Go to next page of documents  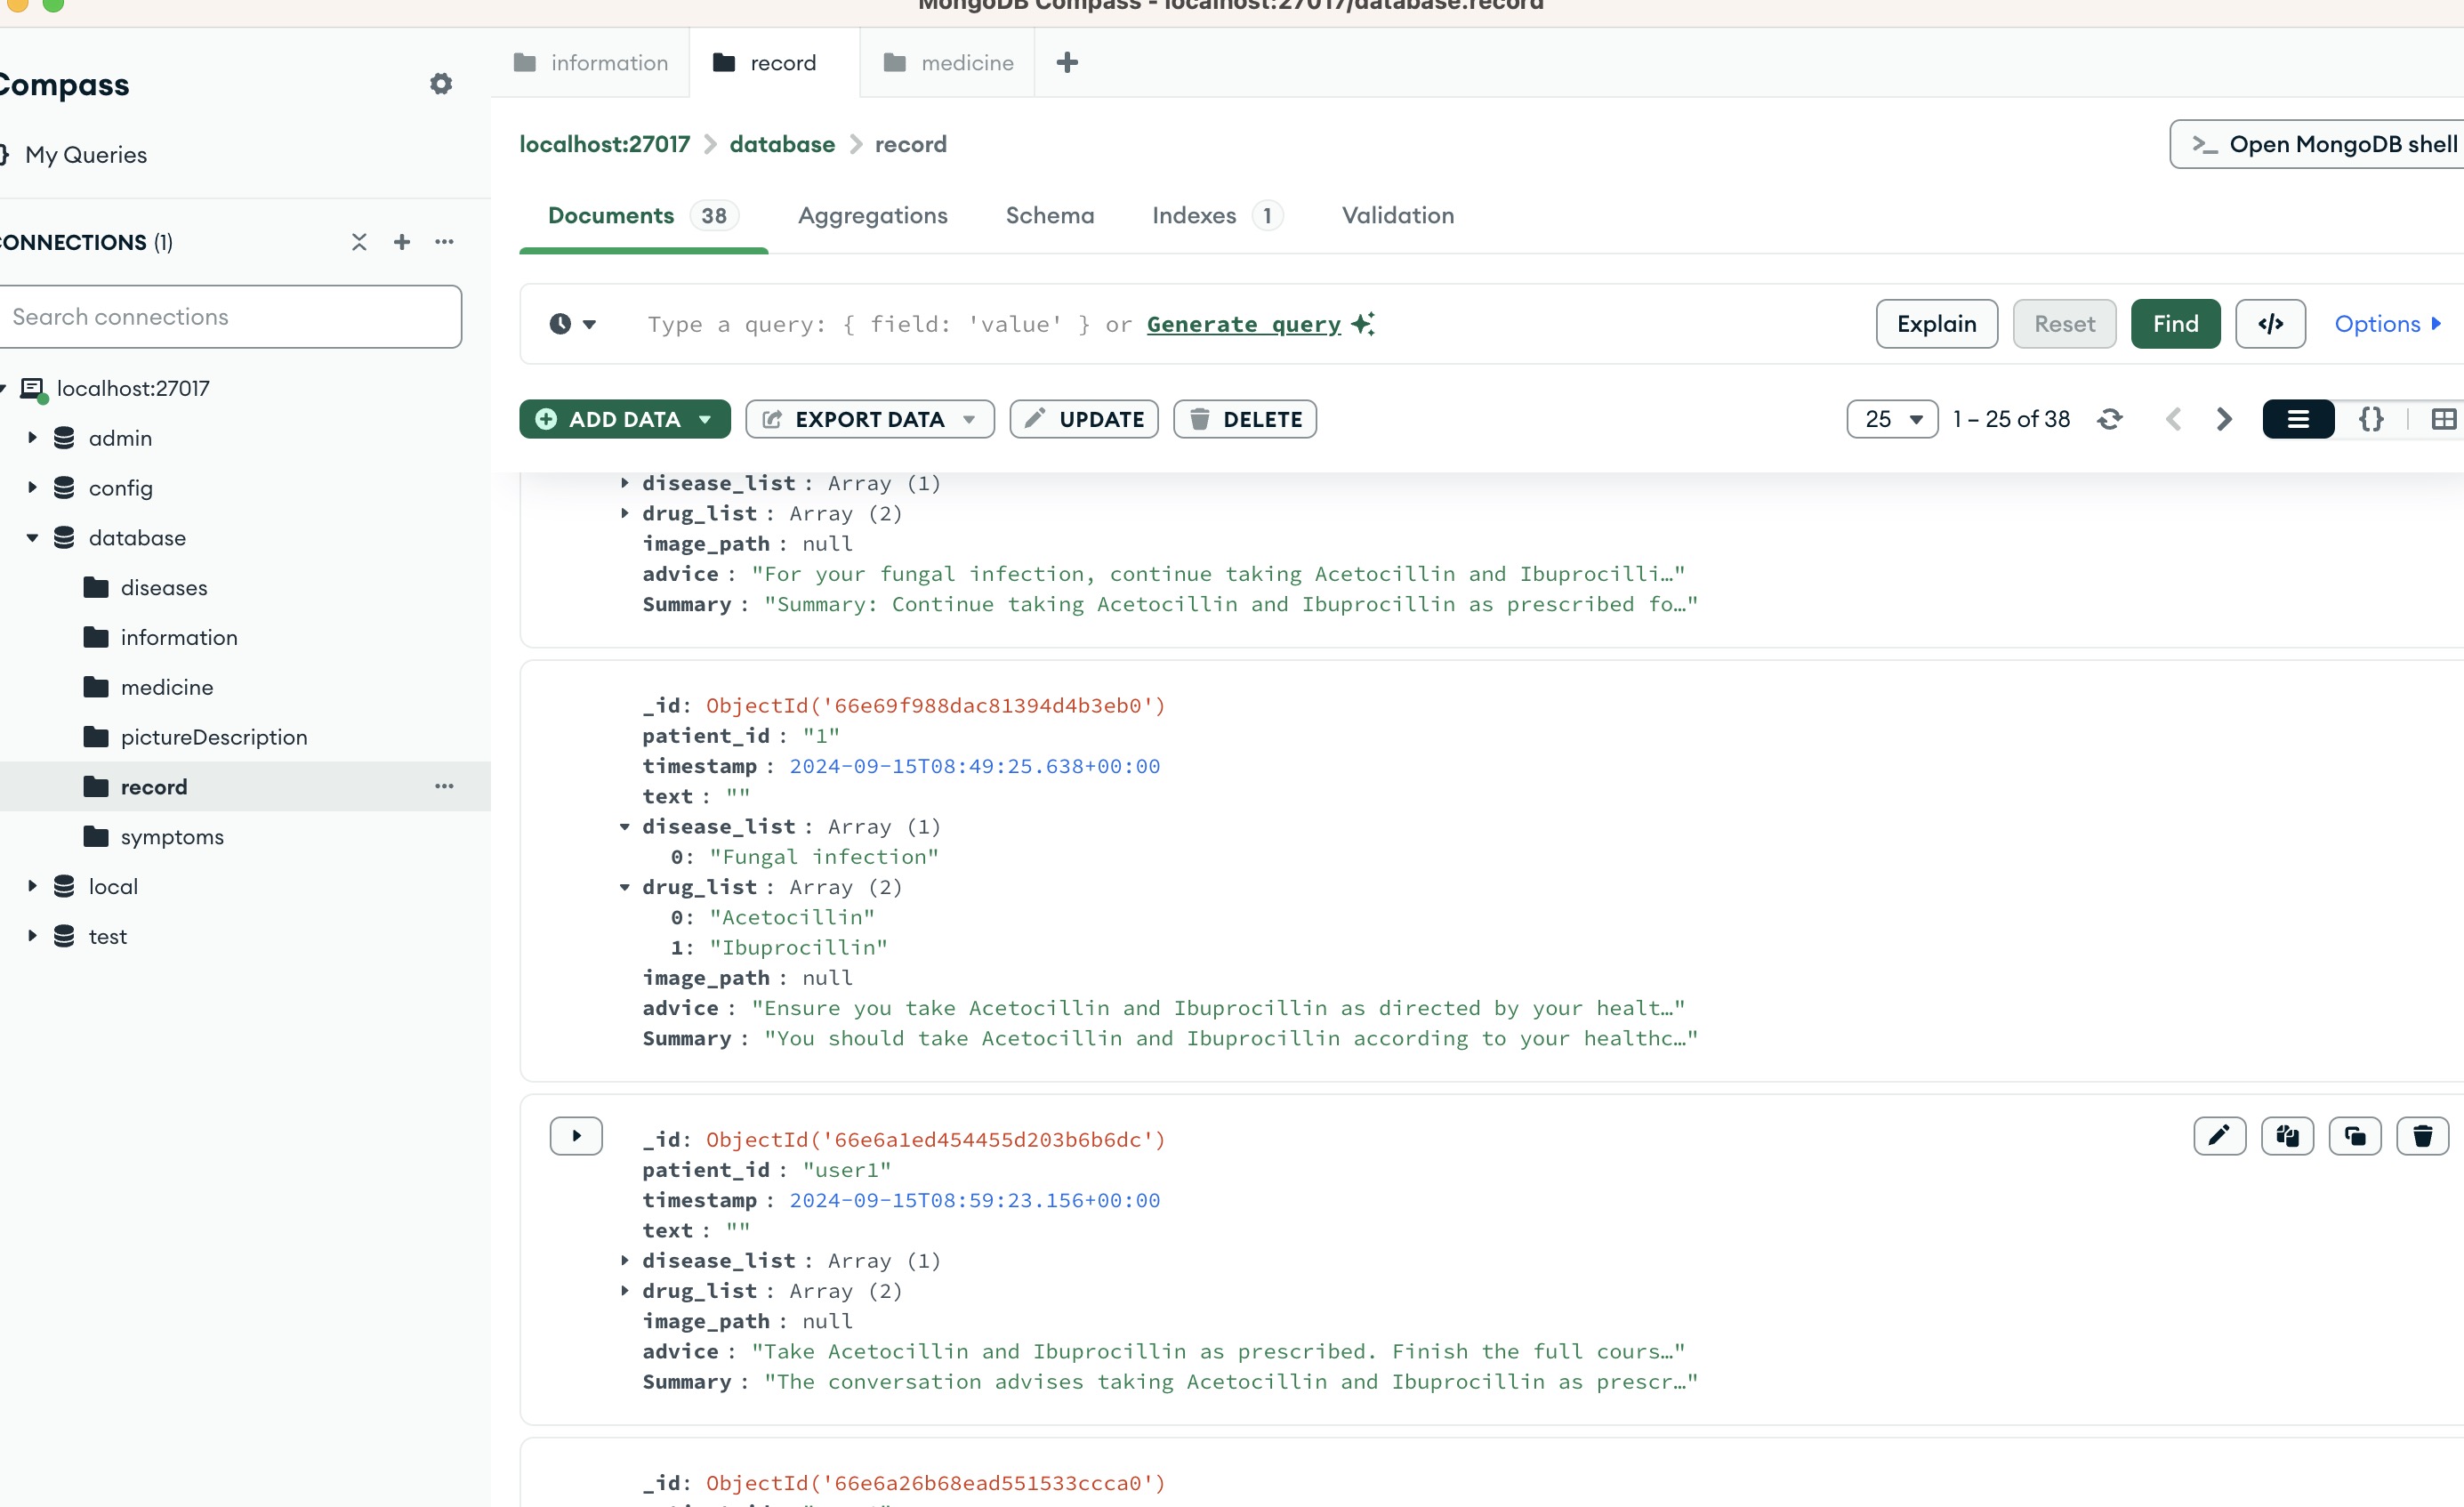[x=2224, y=419]
